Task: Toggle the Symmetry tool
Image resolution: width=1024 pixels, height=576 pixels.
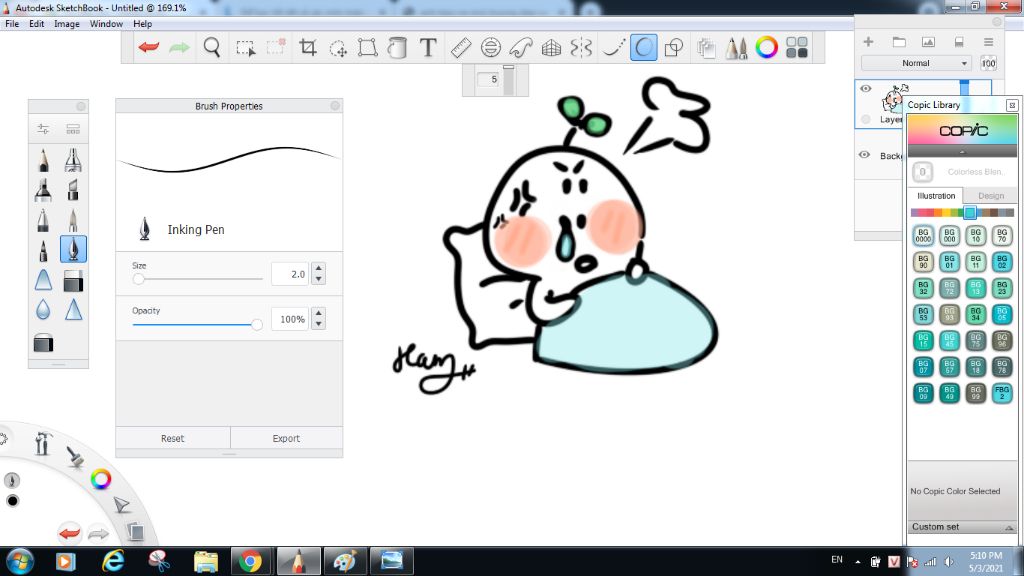Action: point(581,47)
